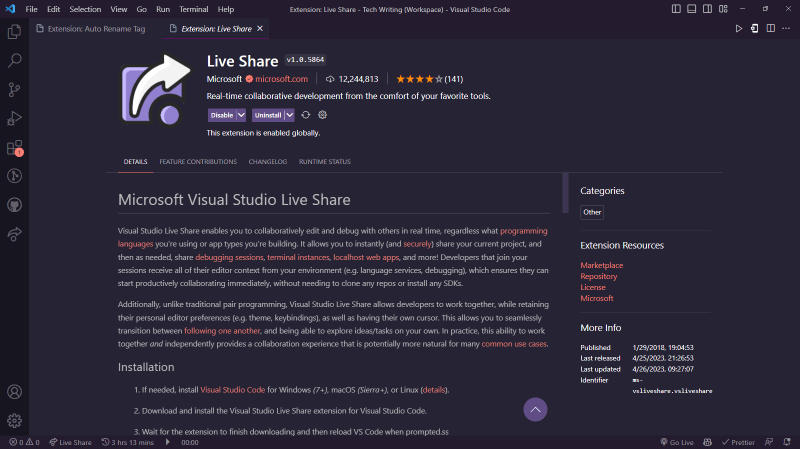The image size is (800, 449).
Task: Click errors and warnings count in status bar
Action: [x=24, y=442]
